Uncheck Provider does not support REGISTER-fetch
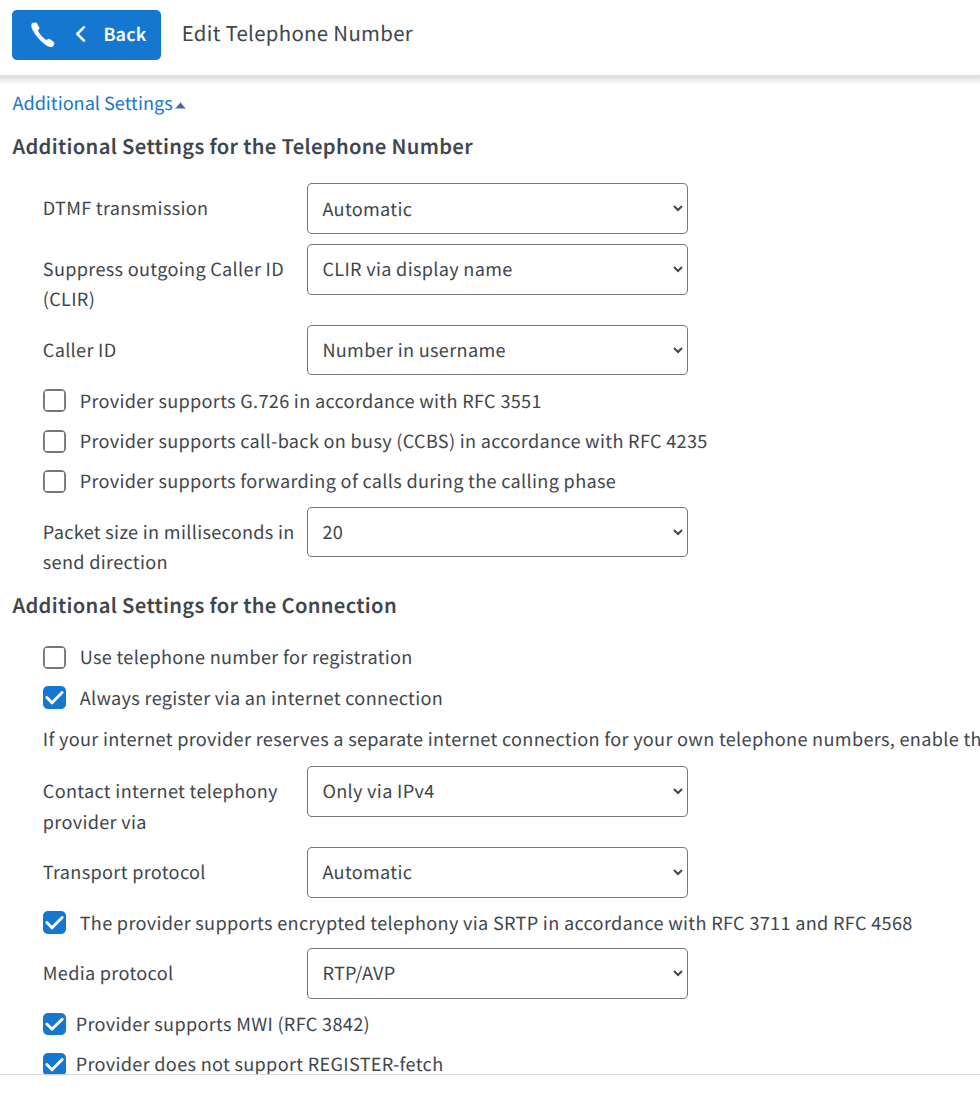980x1094 pixels. [54, 1064]
